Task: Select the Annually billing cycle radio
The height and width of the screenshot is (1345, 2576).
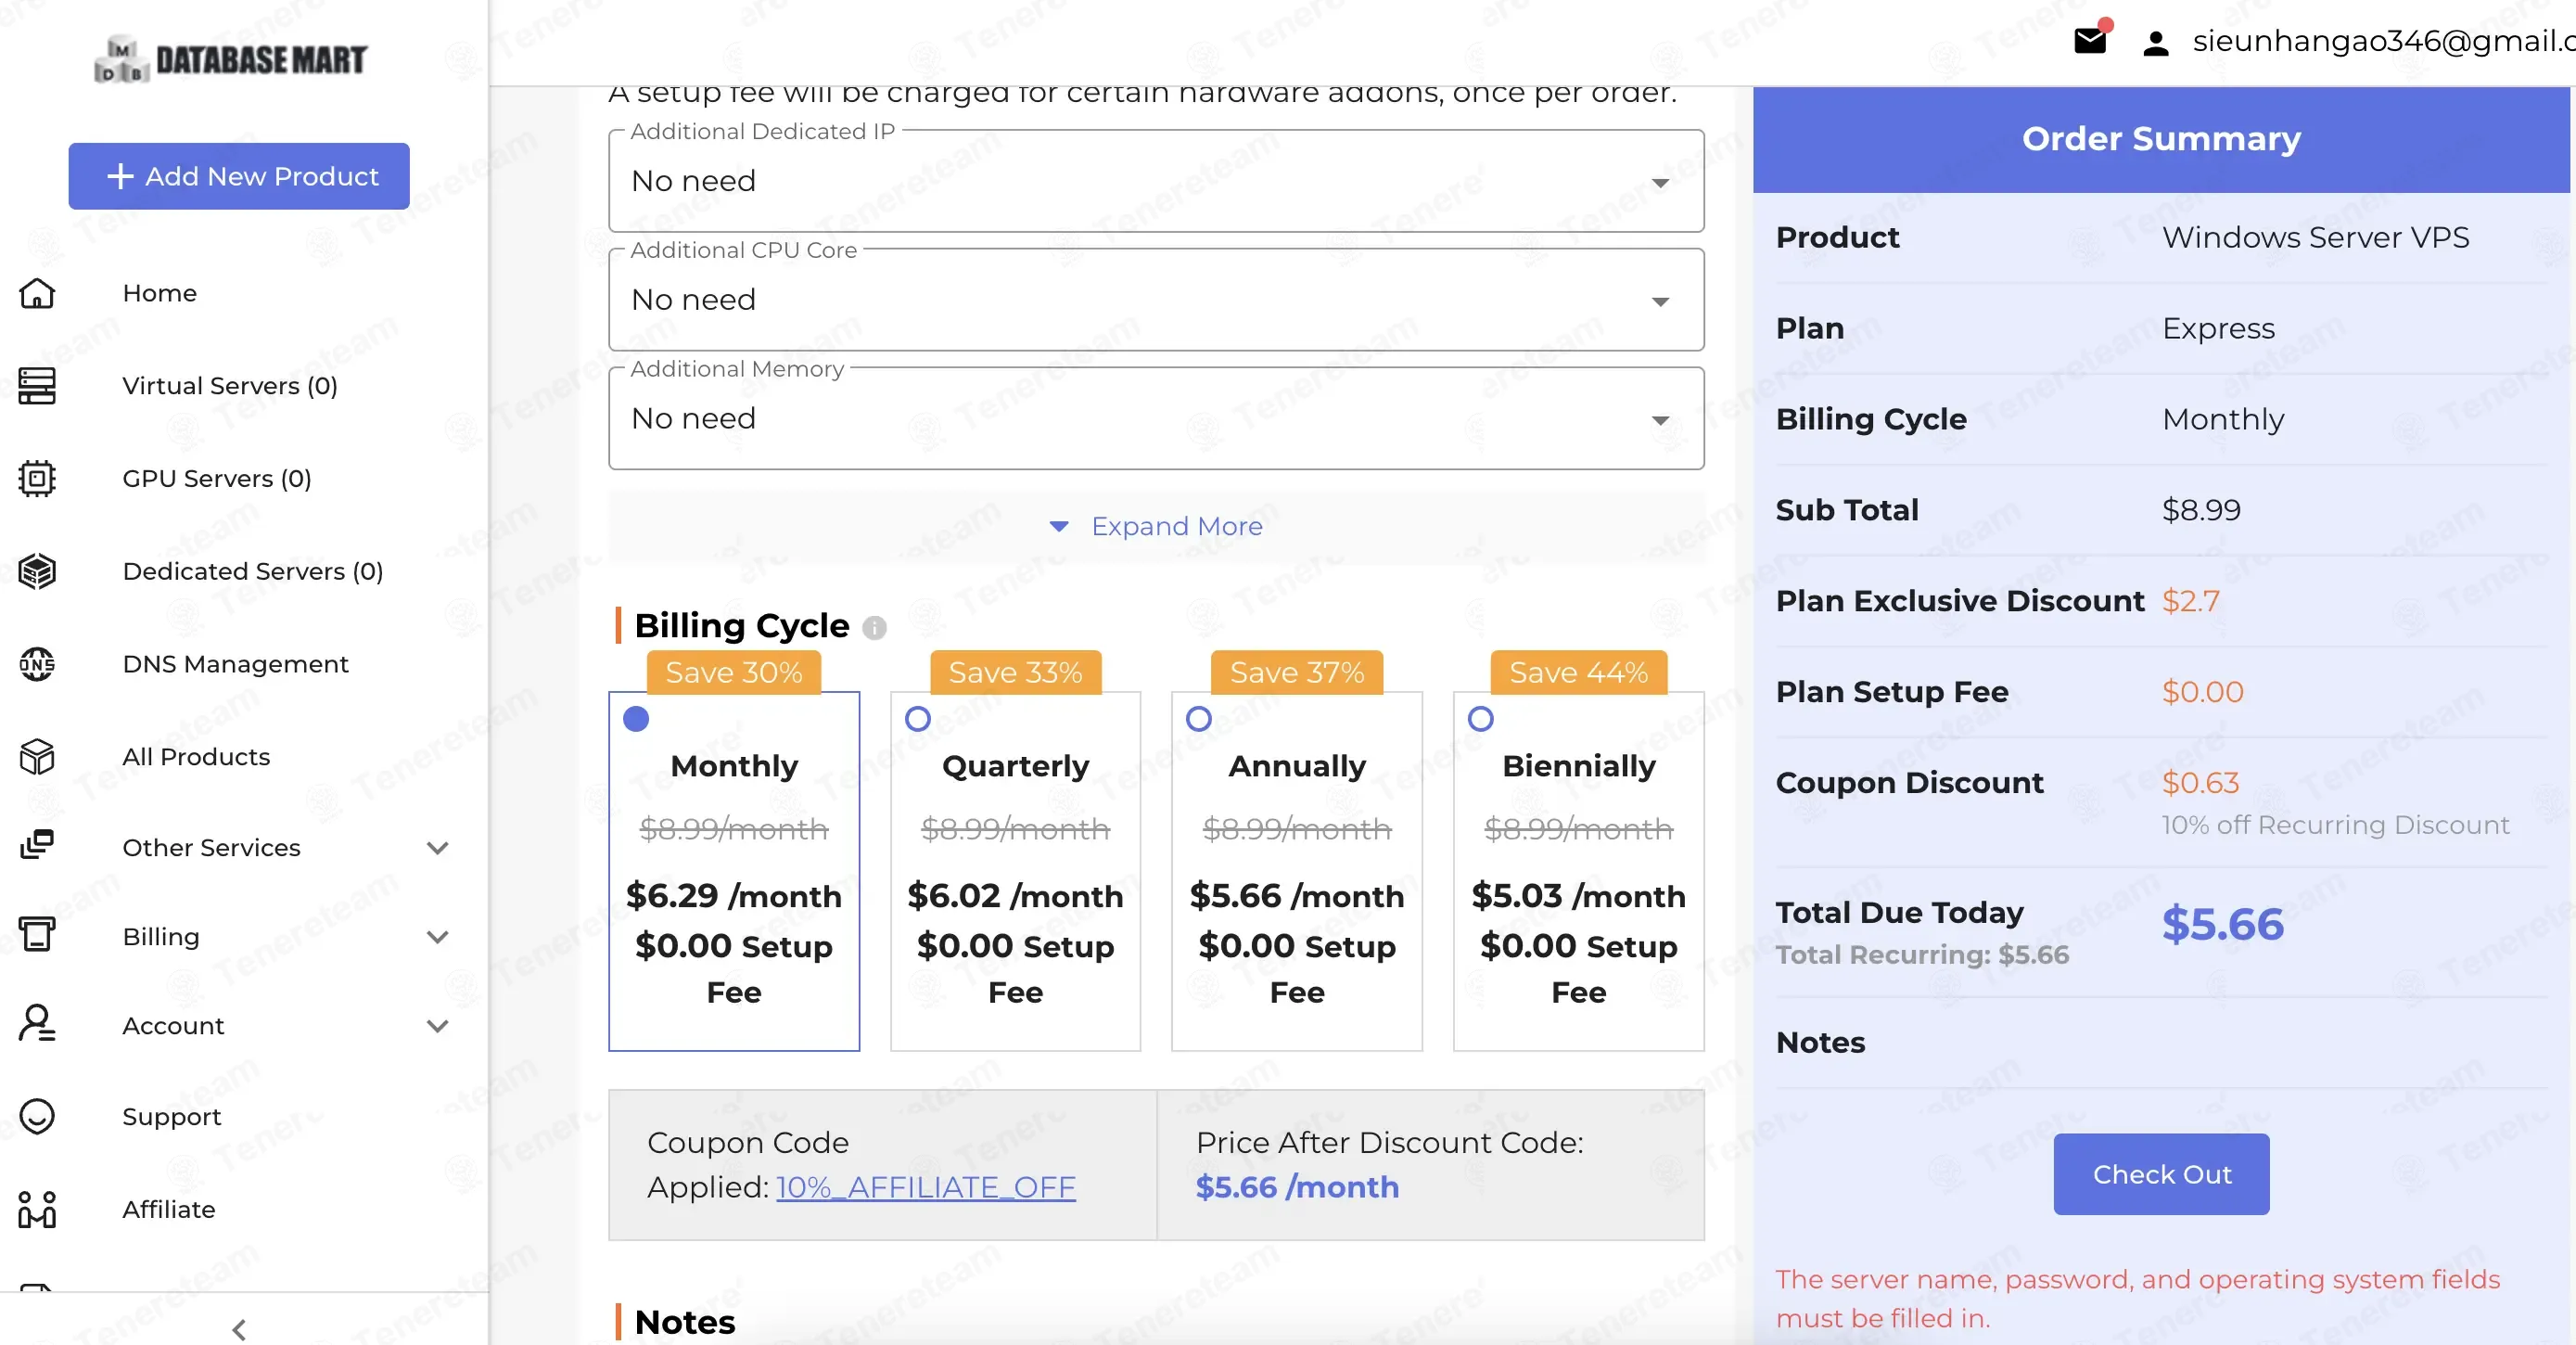Action: tap(1199, 719)
